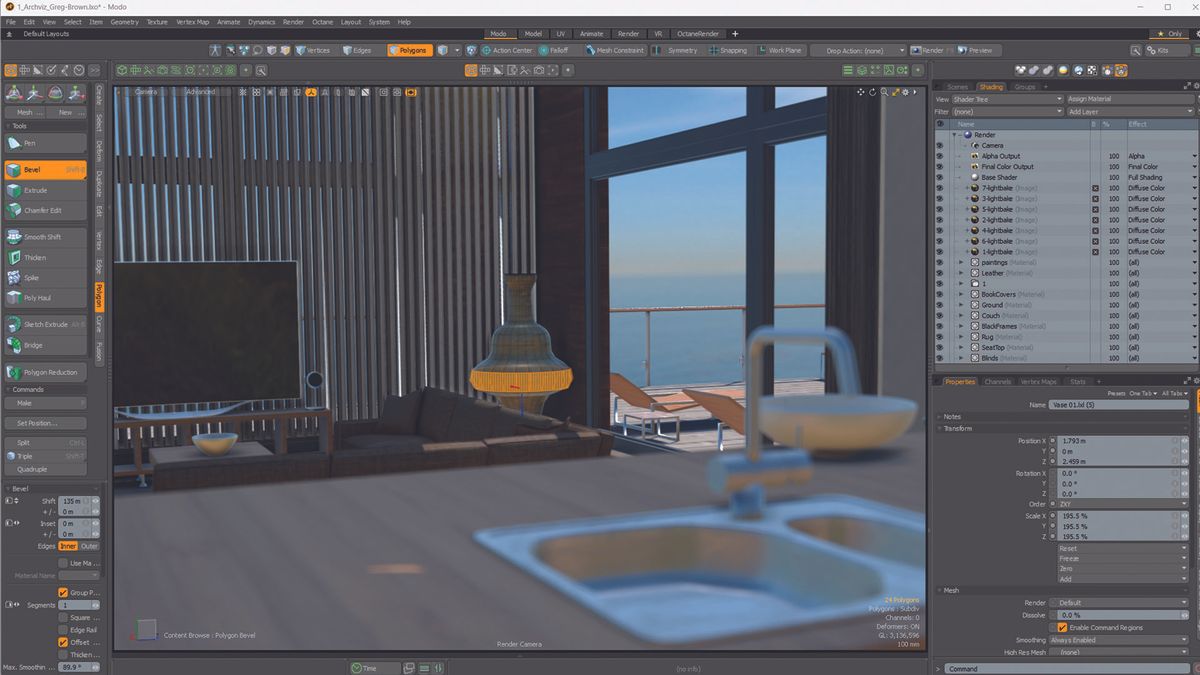Hide the Couch material in the Shader Tree
The height and width of the screenshot is (675, 1200).
(938, 315)
